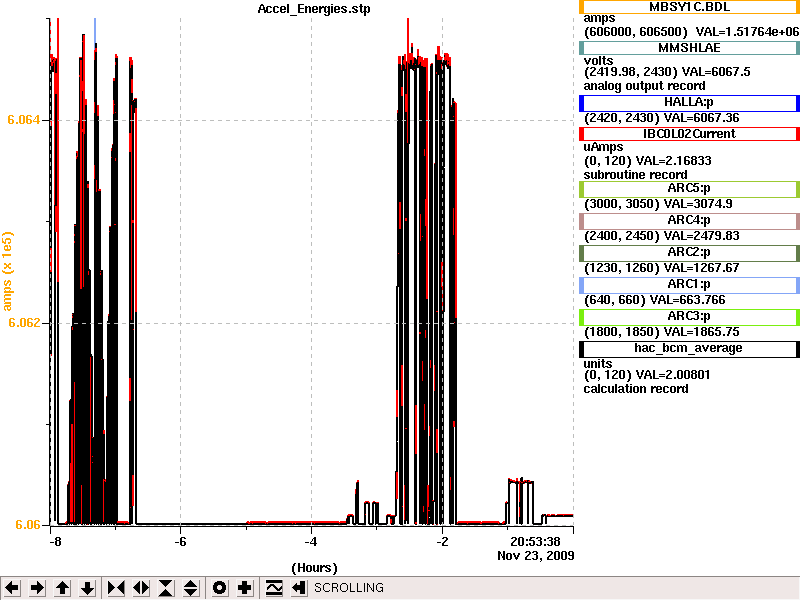This screenshot has width=800, height=600.
Task: Select the ARC1:p curve legend
Action: point(689,285)
